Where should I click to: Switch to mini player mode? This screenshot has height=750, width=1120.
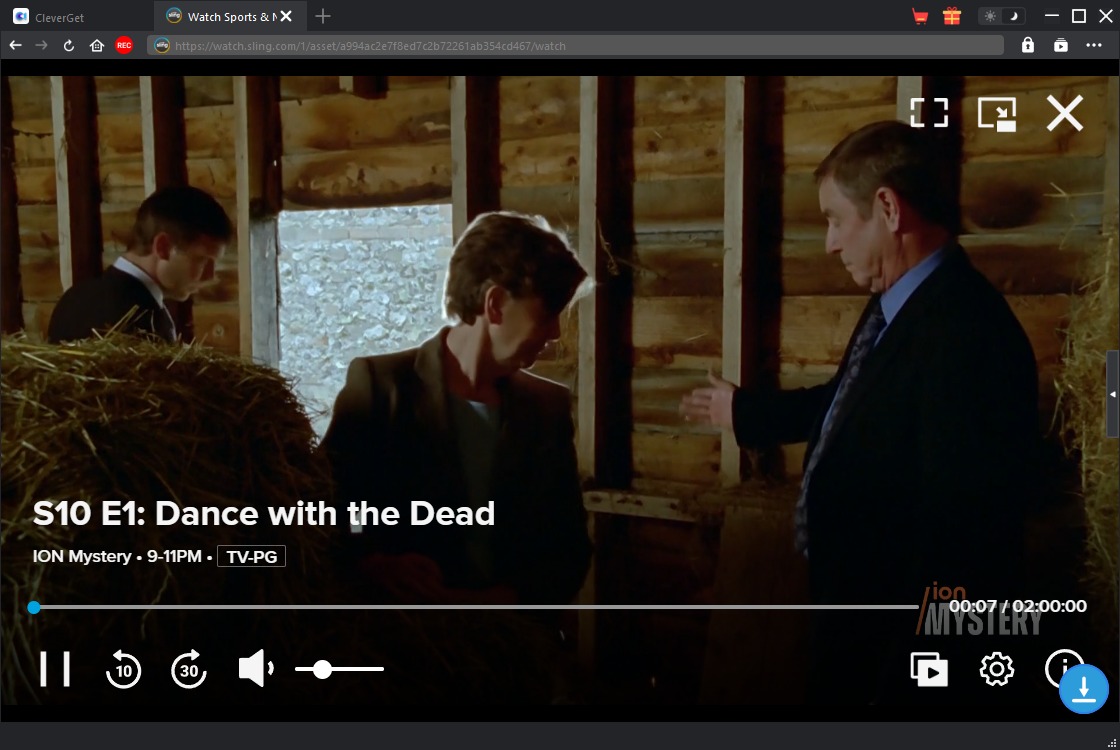pyautogui.click(x=997, y=113)
